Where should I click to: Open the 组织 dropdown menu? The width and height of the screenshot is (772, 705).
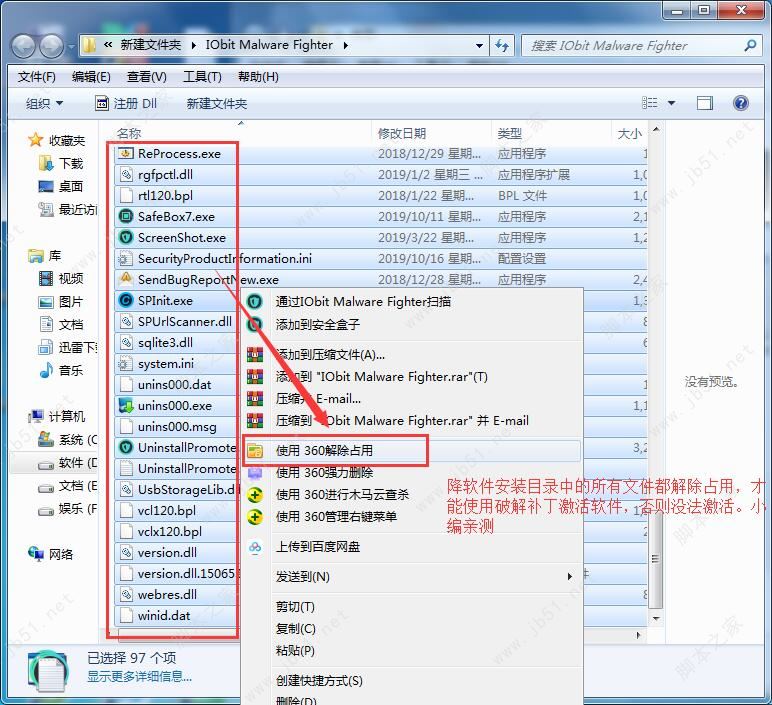point(44,103)
